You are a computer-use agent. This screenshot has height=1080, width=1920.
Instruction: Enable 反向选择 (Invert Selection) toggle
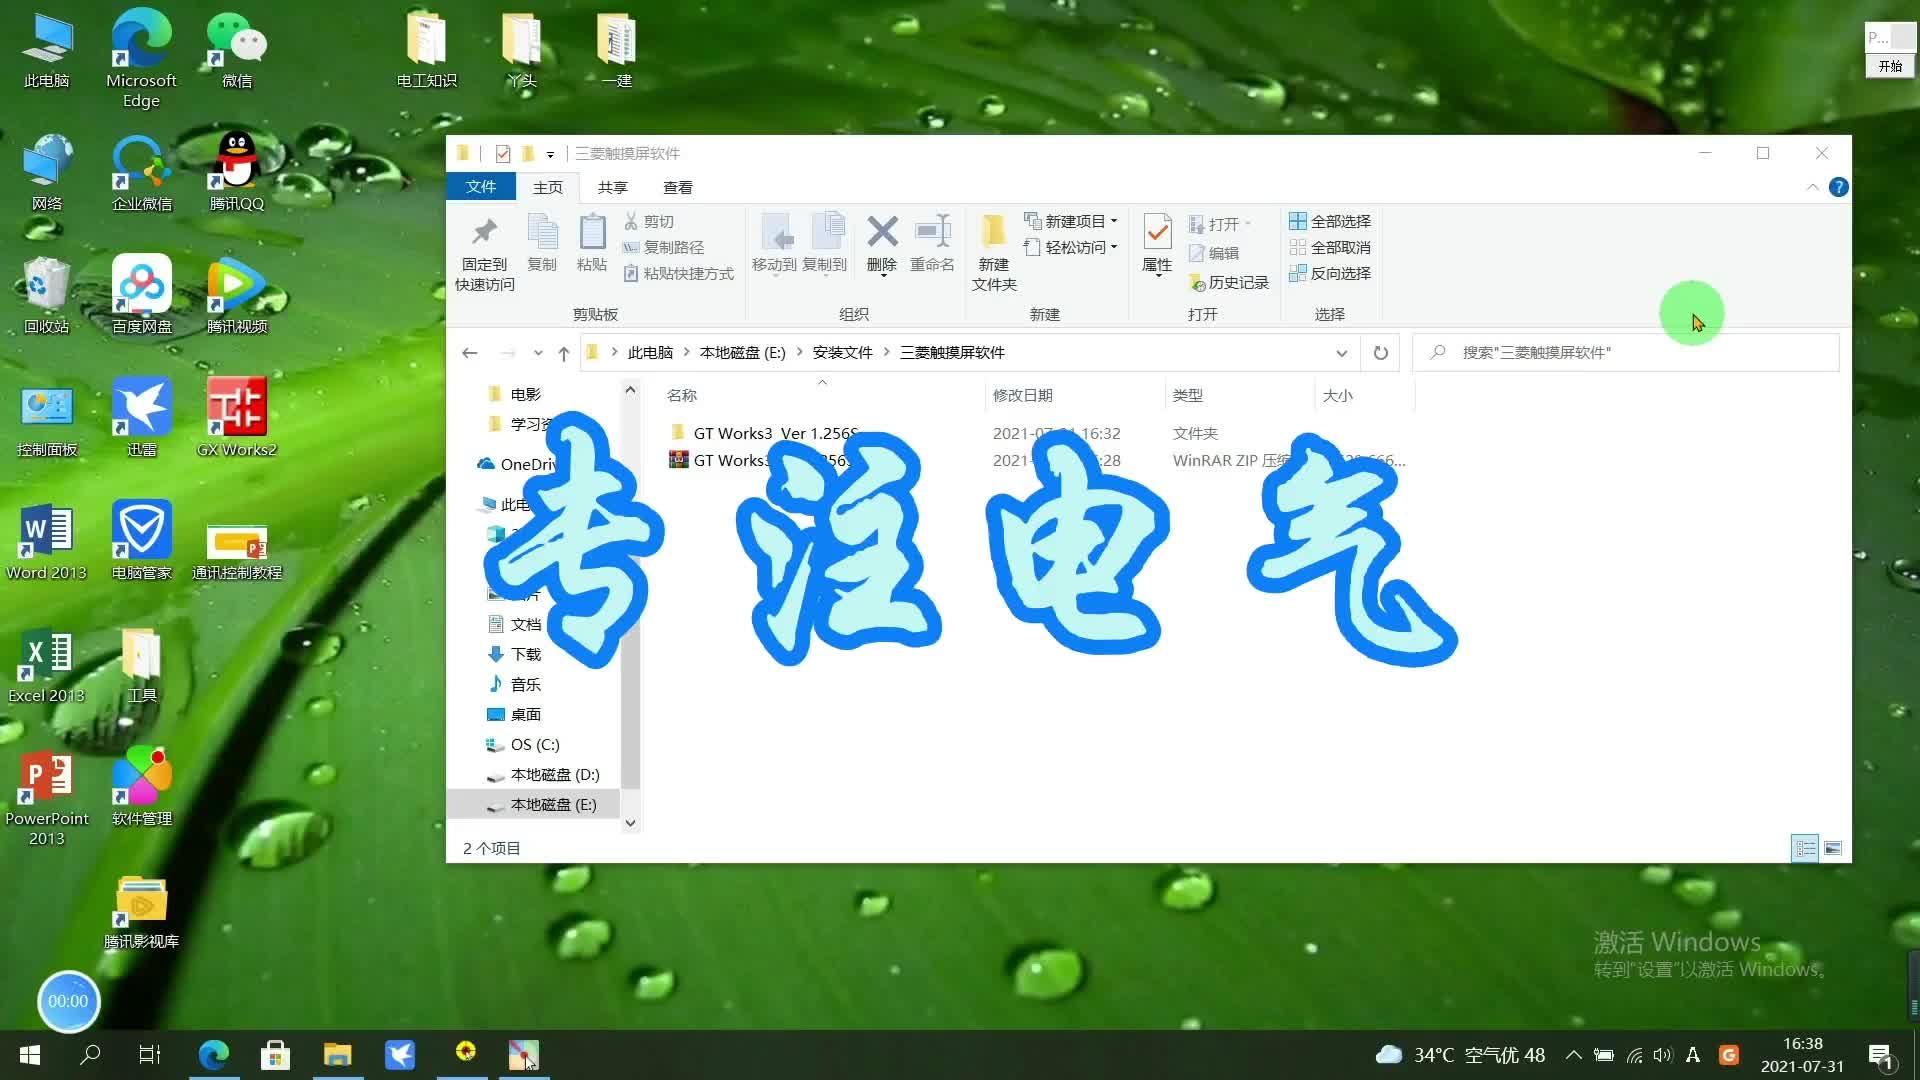tap(1331, 272)
